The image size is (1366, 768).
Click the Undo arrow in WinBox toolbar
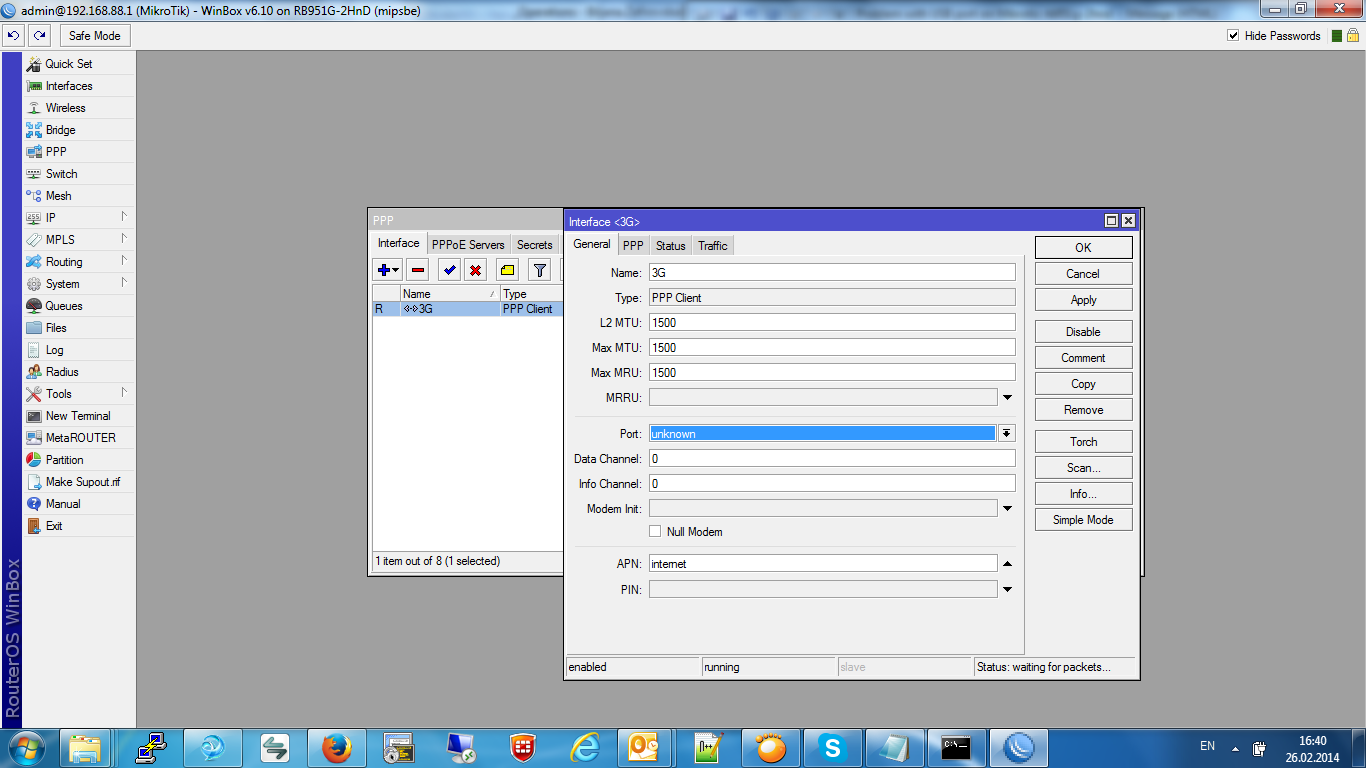pyautogui.click(x=14, y=36)
